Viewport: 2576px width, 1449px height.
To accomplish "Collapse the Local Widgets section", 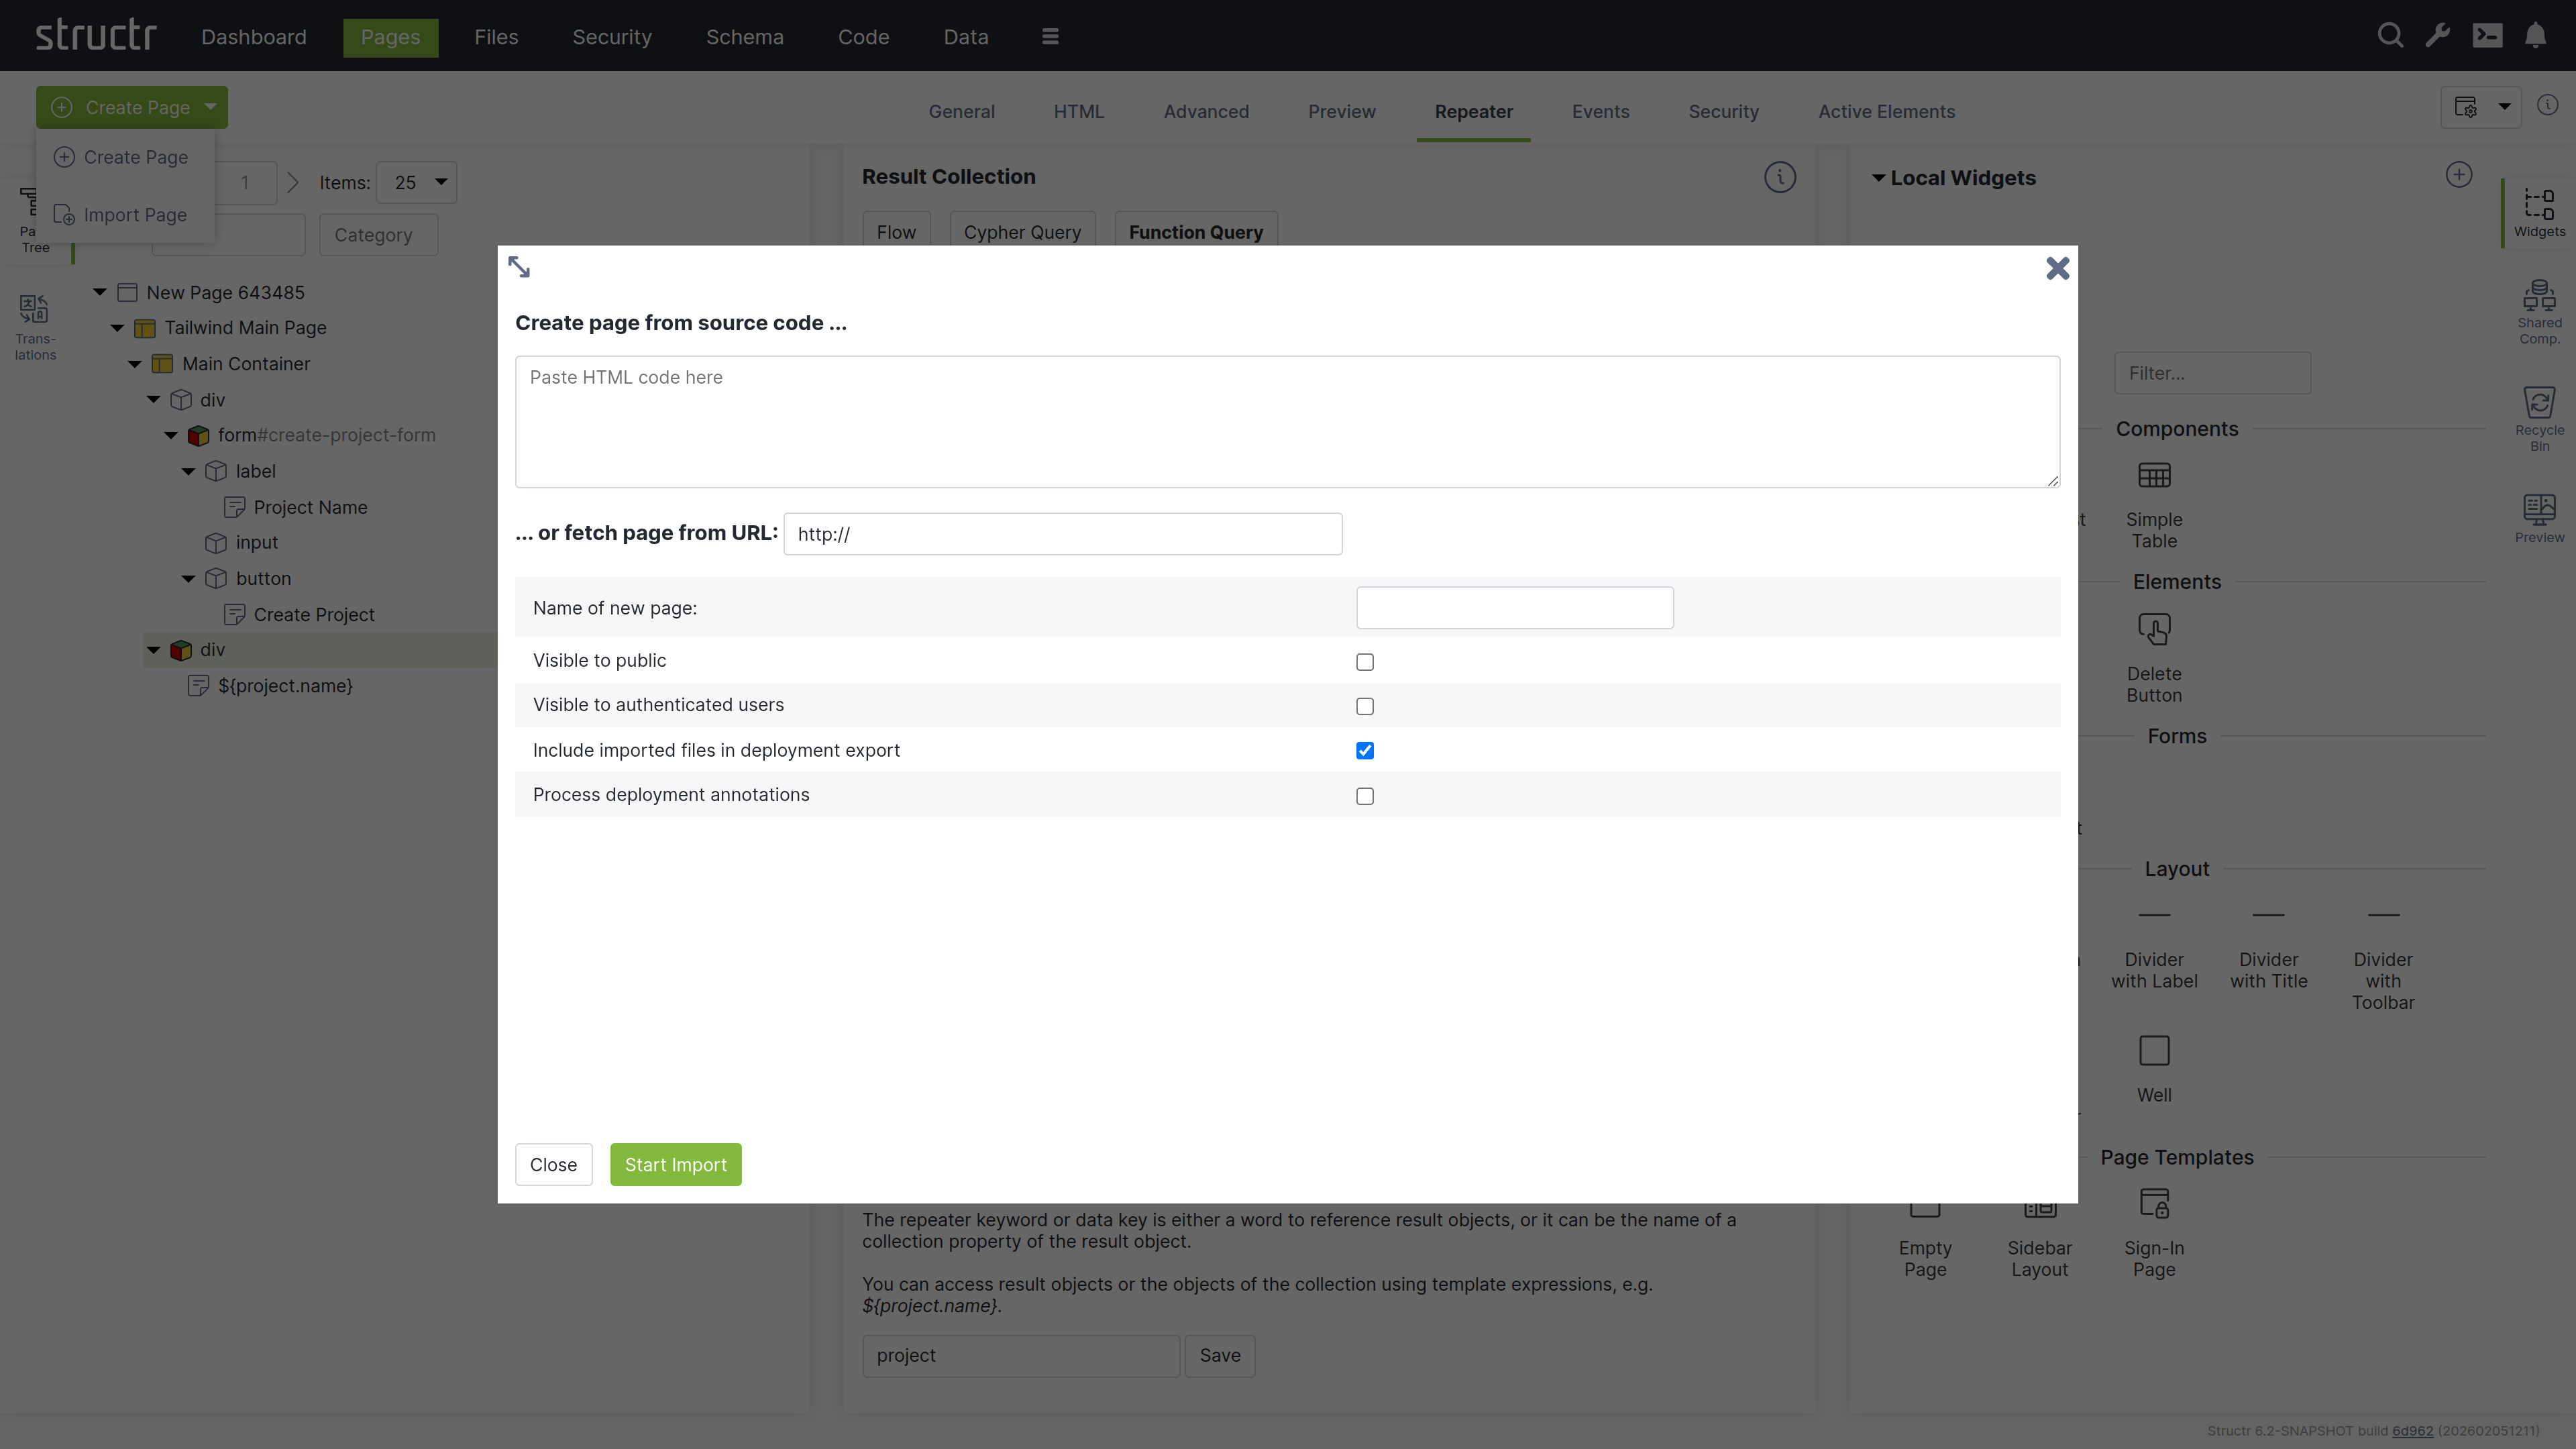I will point(1878,177).
